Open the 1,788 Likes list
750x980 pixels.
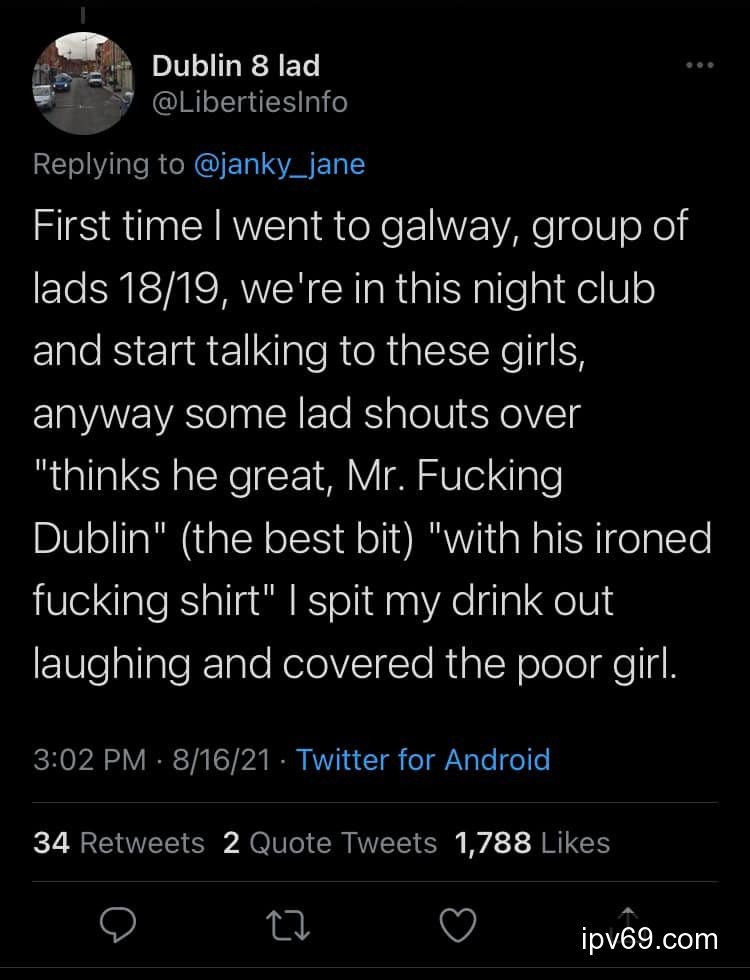532,842
